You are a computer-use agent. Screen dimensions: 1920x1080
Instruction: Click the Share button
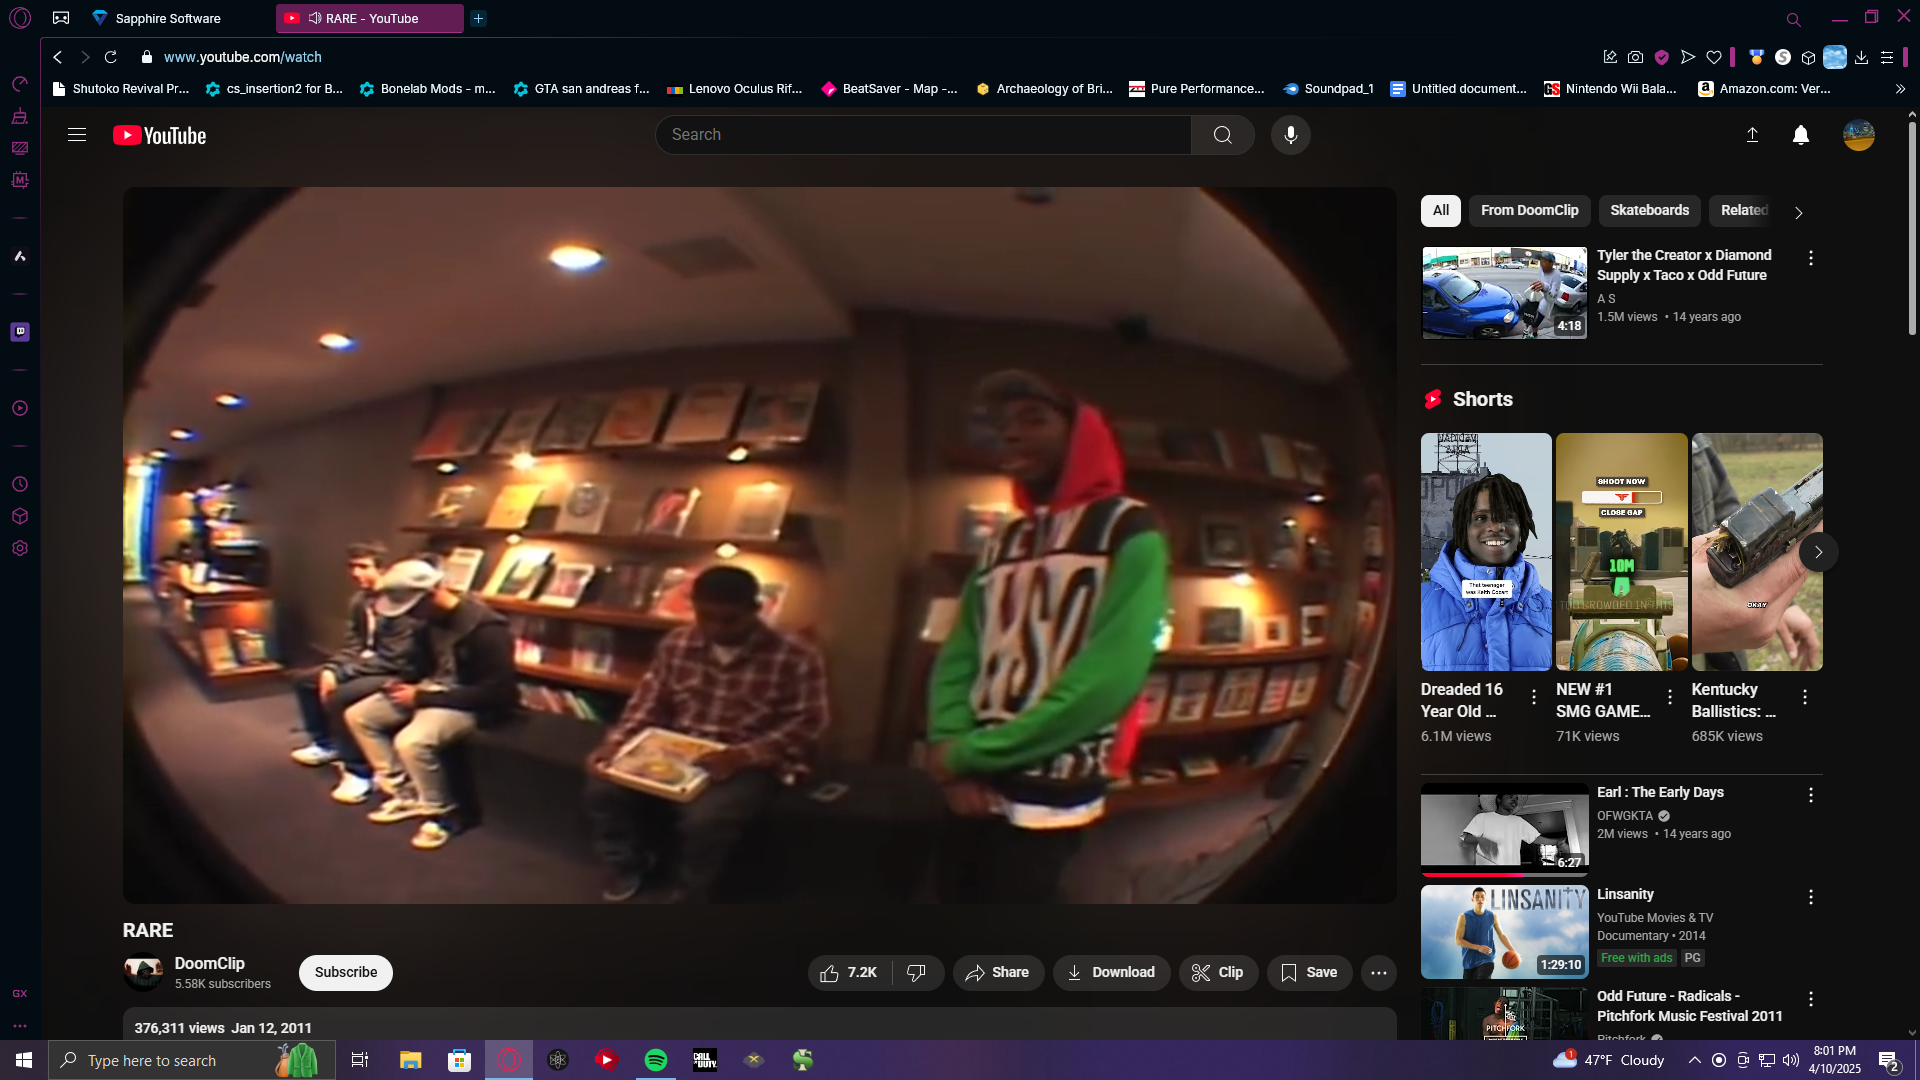(997, 973)
